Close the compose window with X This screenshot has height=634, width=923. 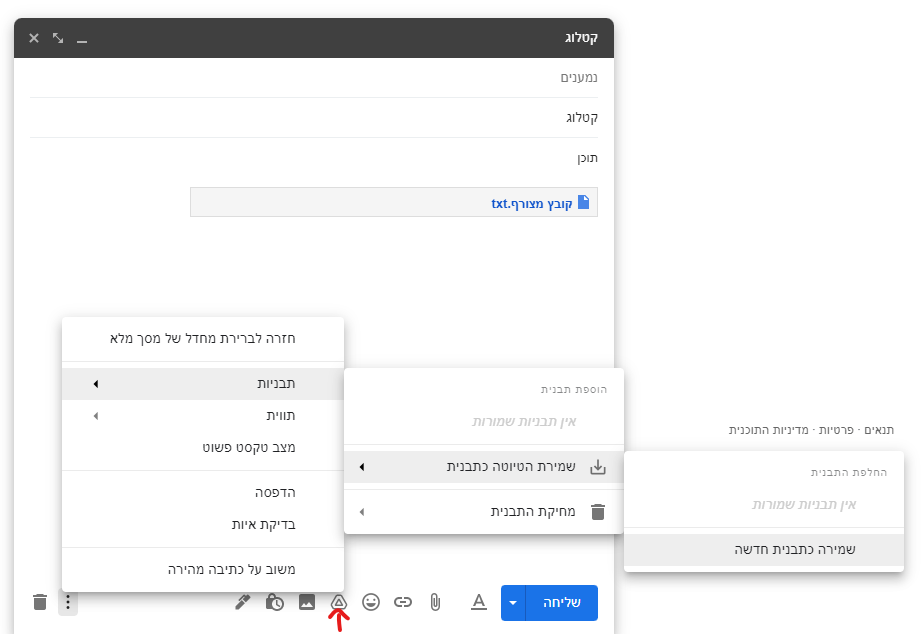[34, 38]
